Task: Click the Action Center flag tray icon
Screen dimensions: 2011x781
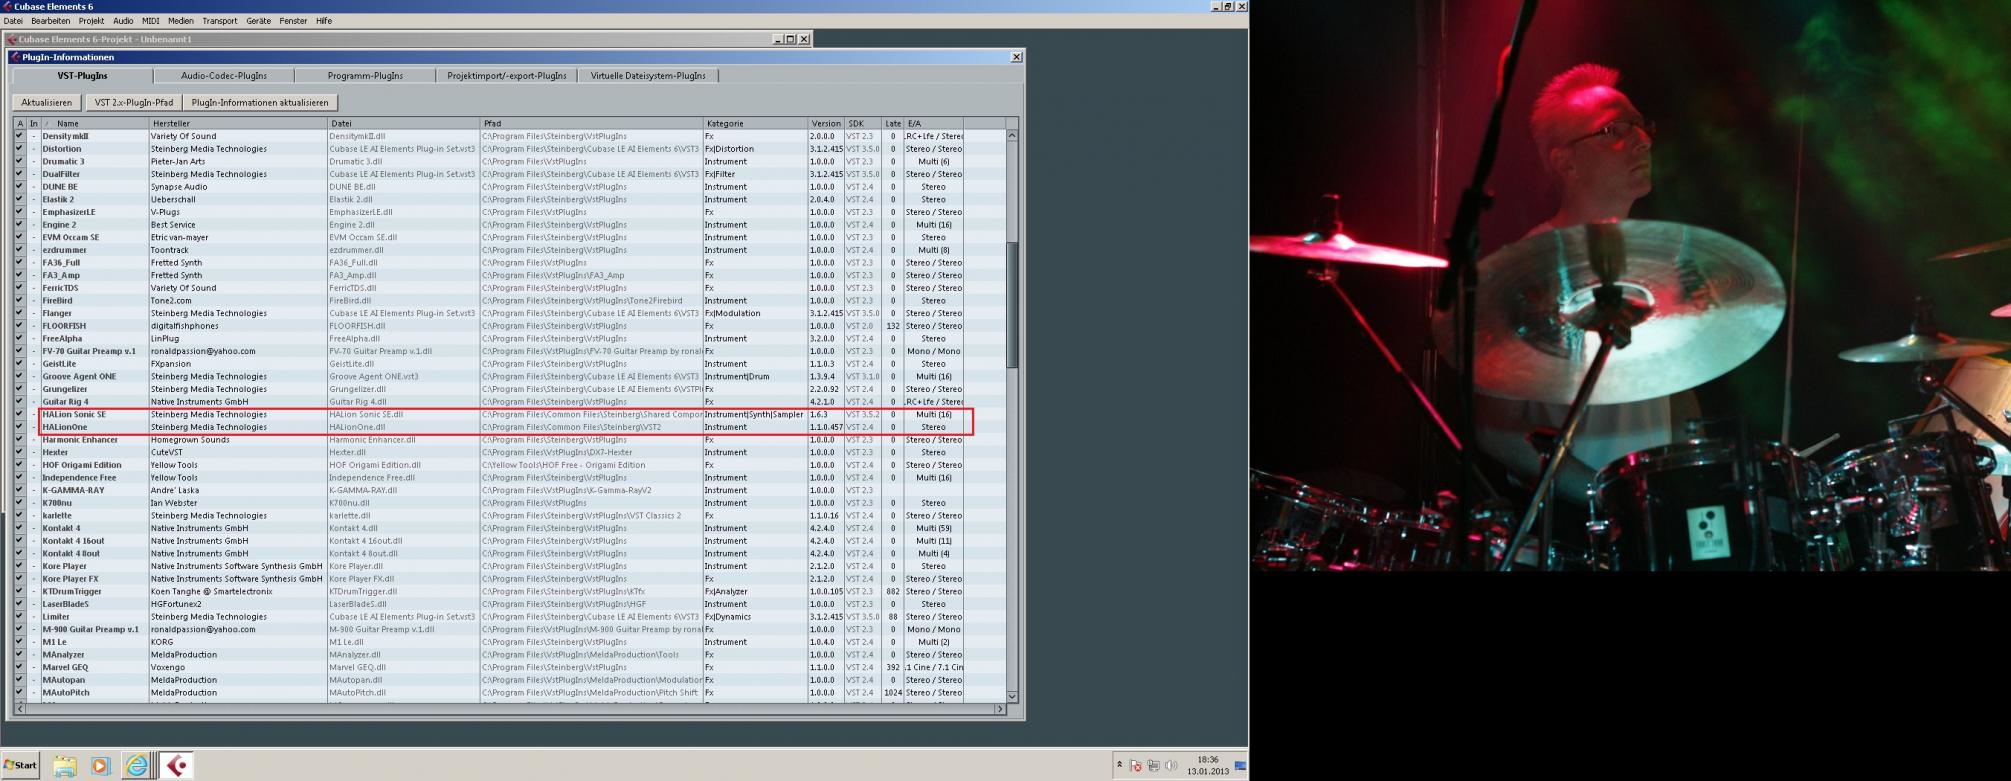Action: [x=1135, y=766]
